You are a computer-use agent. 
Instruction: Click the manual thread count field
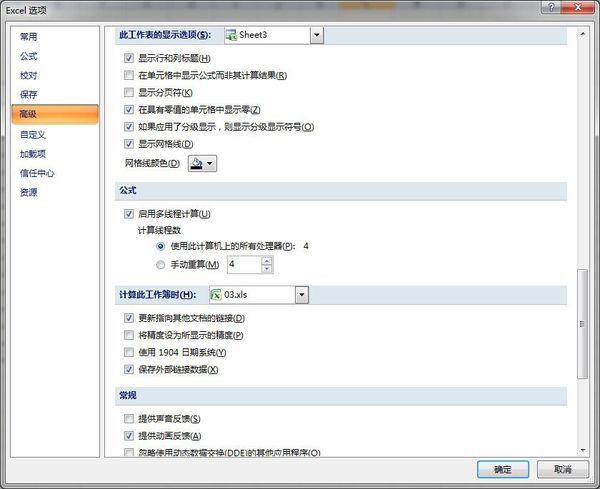pyautogui.click(x=244, y=264)
